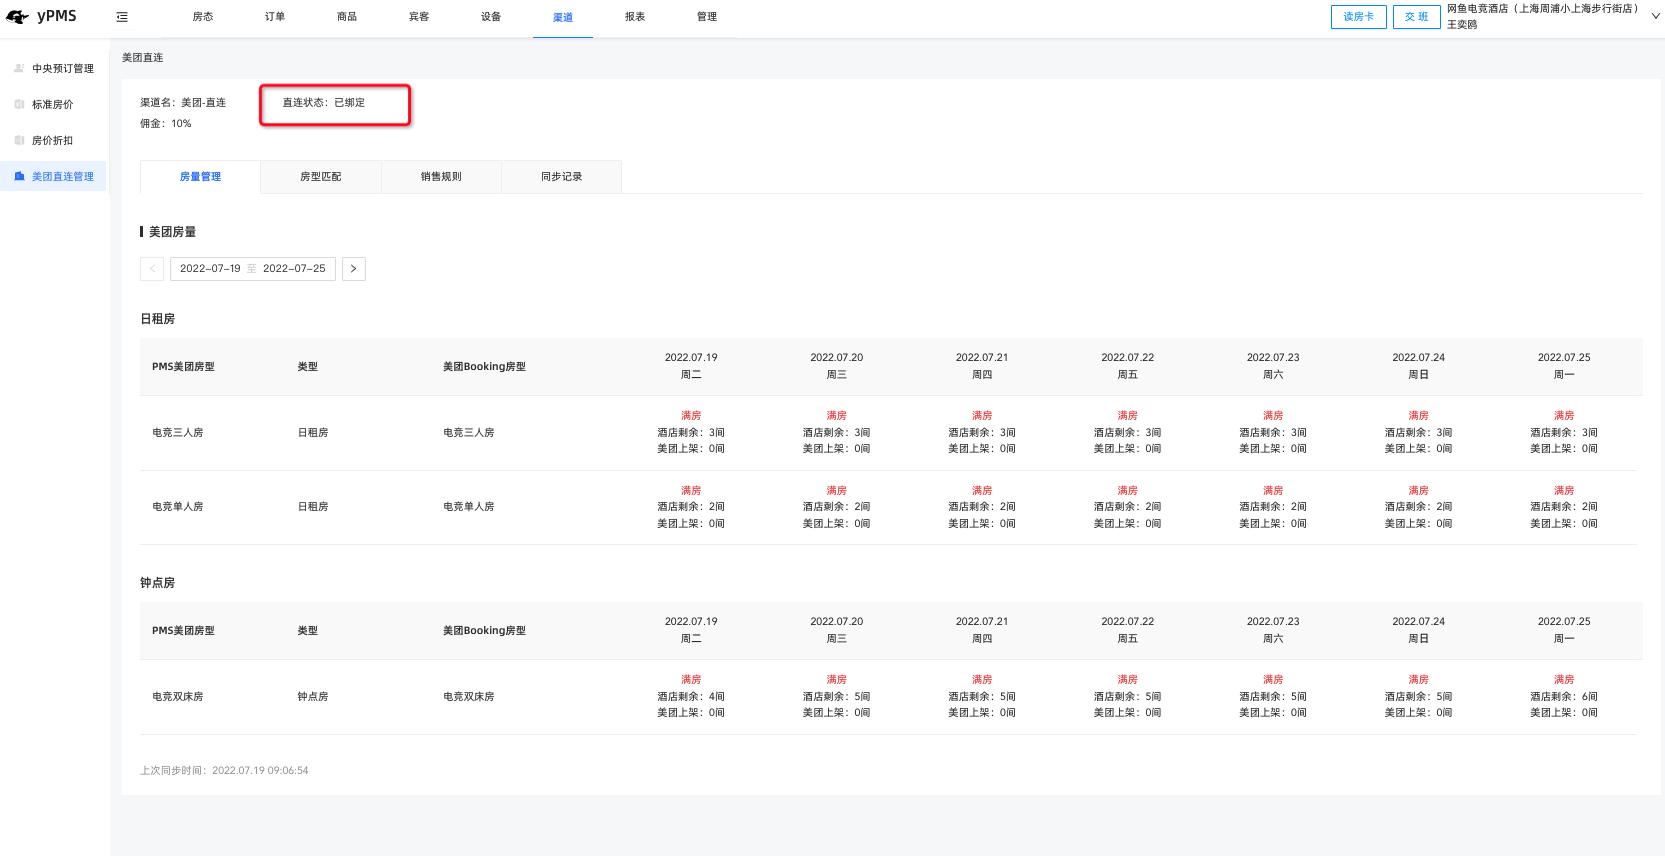Open the 商品 top menu
This screenshot has height=856, width=1665.
click(x=347, y=17)
